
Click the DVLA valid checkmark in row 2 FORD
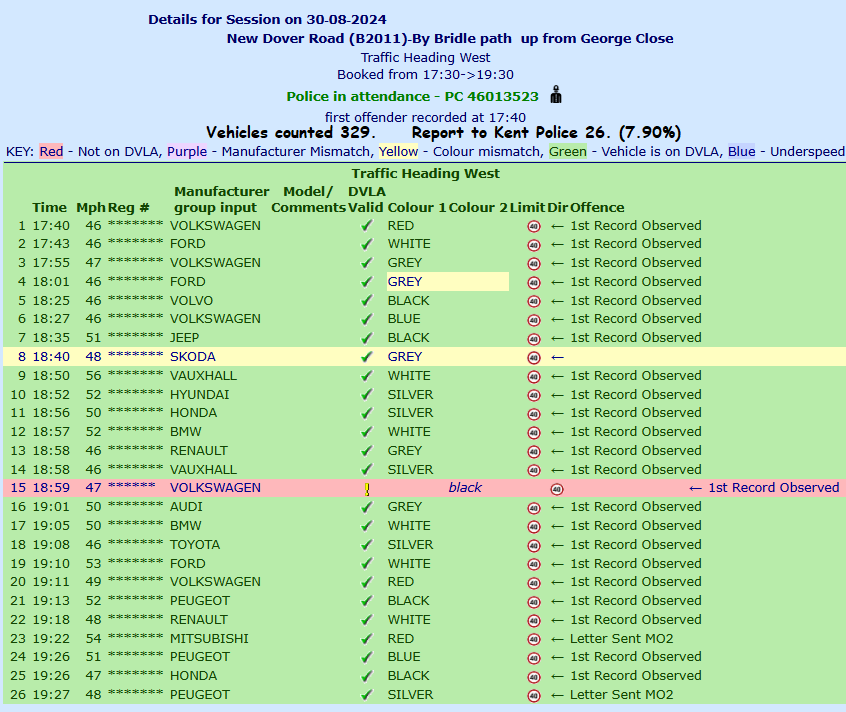click(366, 244)
